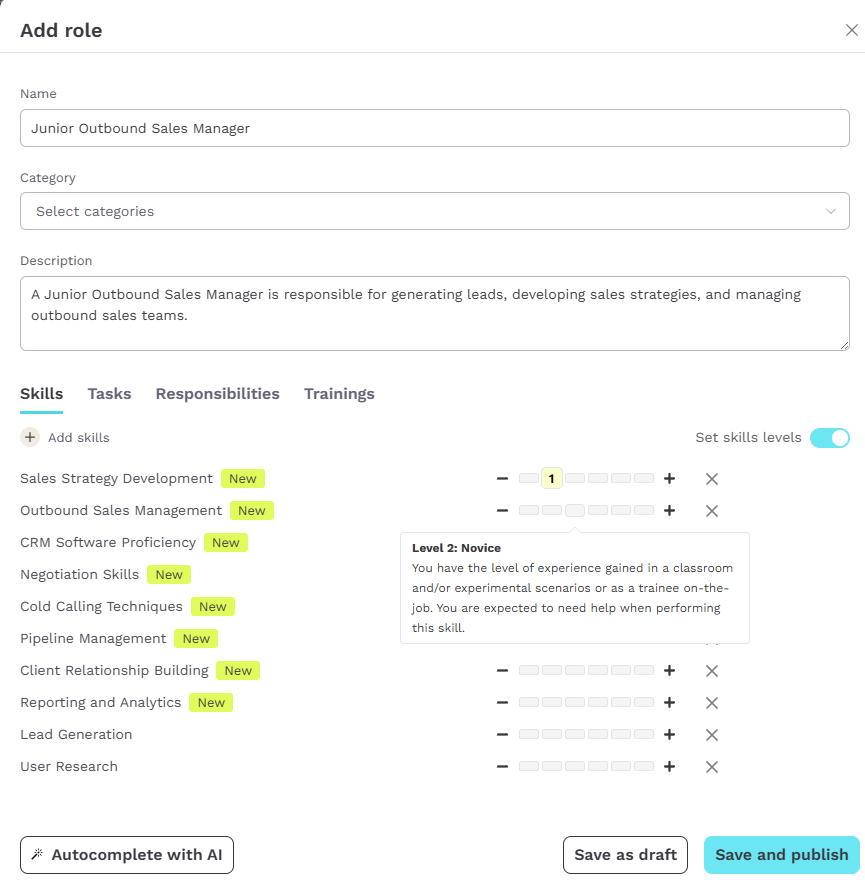Remove the User Research skill

(712, 767)
